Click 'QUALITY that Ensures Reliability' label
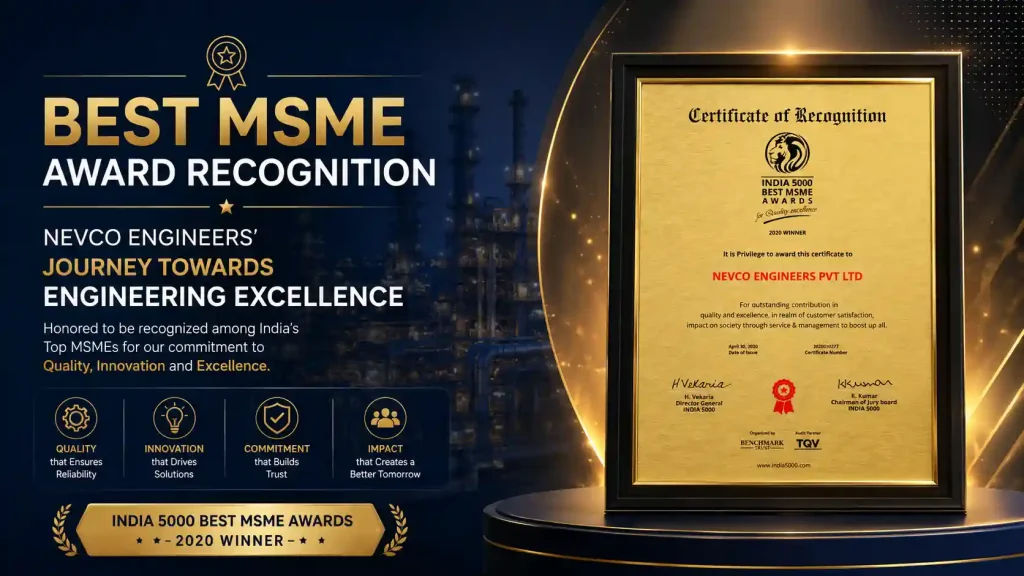 point(76,461)
